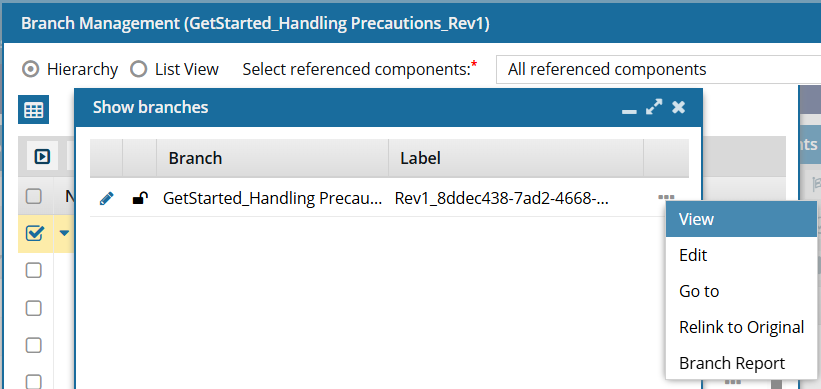Open the All referenced components dropdown
This screenshot has height=389, width=821.
coord(658,69)
